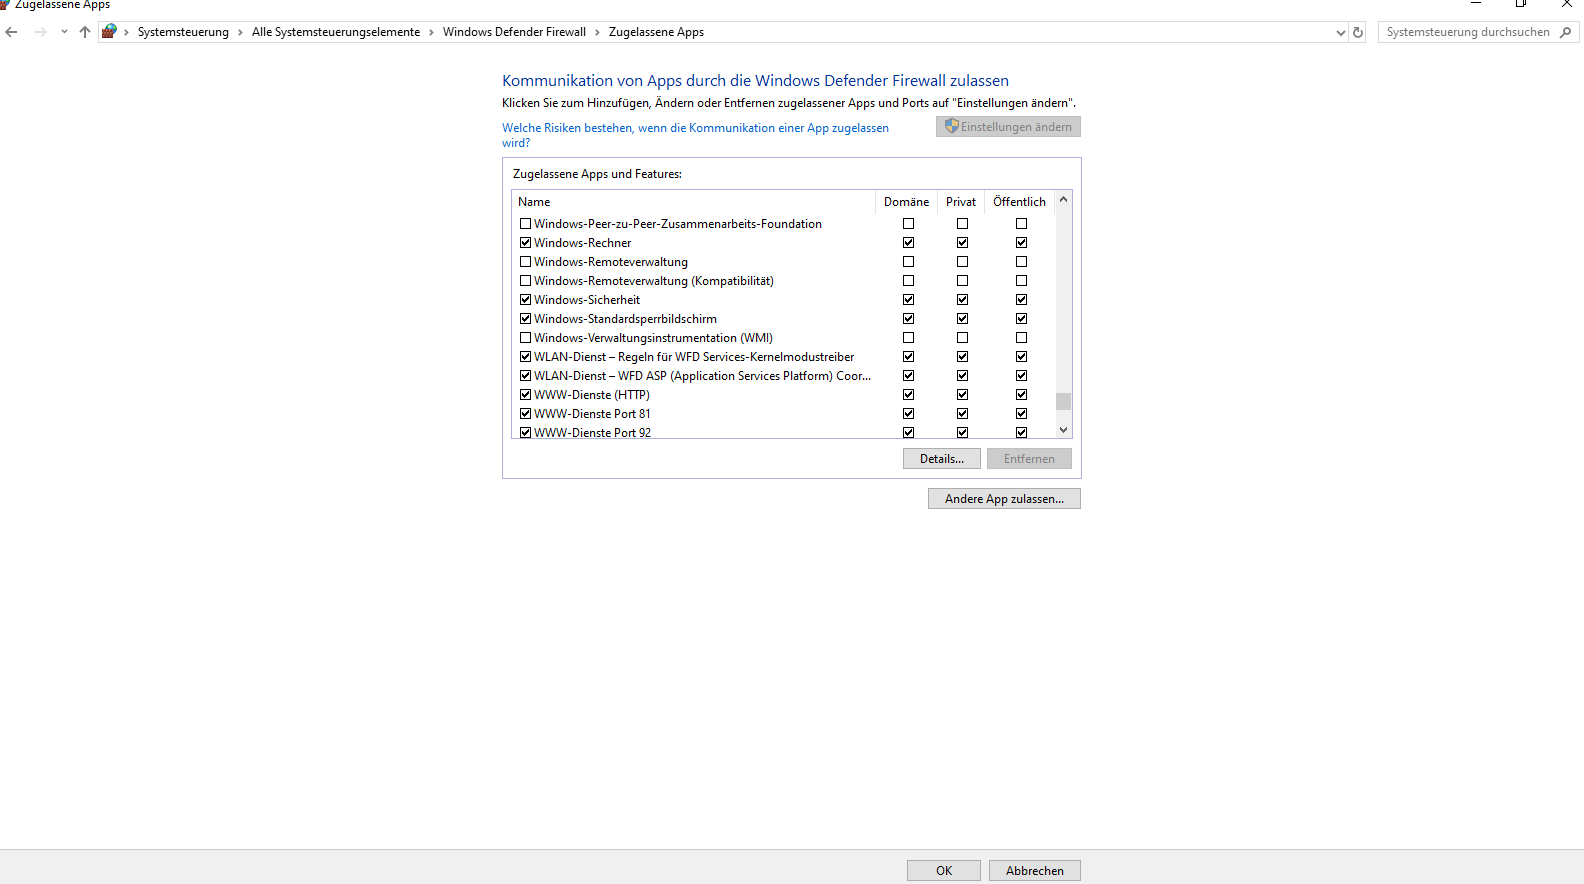1584x884 pixels.
Task: Enable the Windows-Peer-zu-Peer-Zusammenarbeits-Foundation checkbox
Action: (525, 224)
